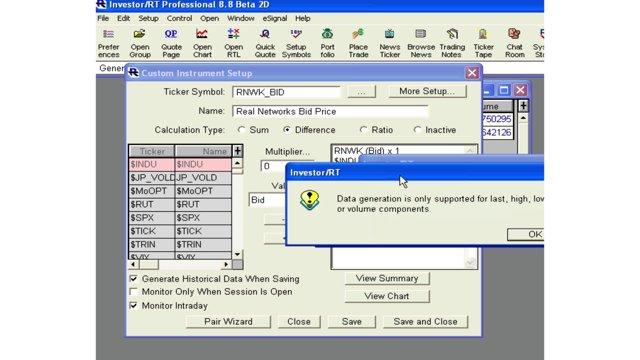Open the eSignal menu
The image size is (640, 360).
tap(275, 18)
